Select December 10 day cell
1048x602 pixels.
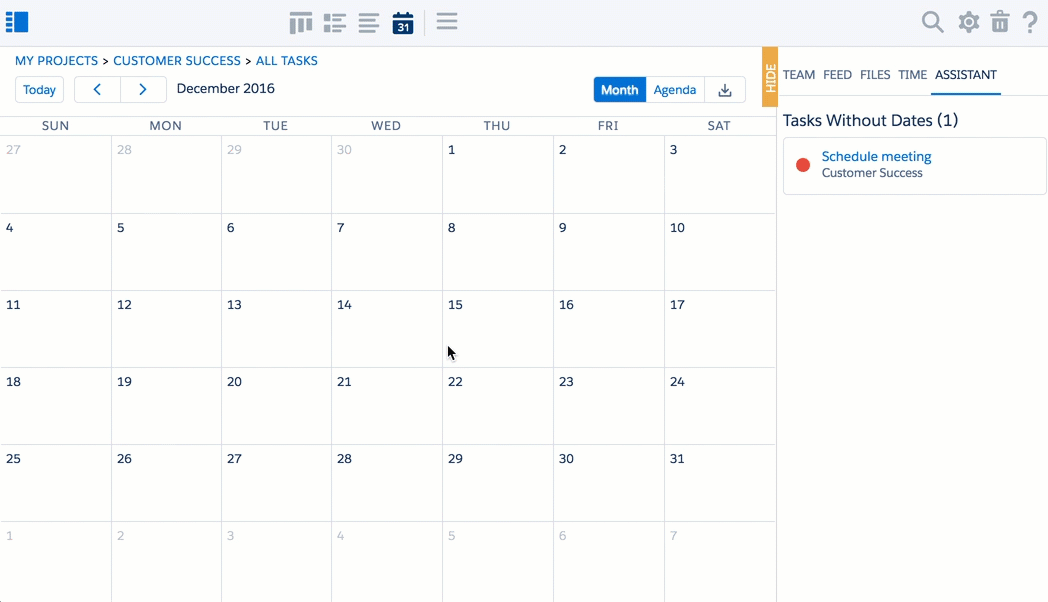[x=720, y=253]
